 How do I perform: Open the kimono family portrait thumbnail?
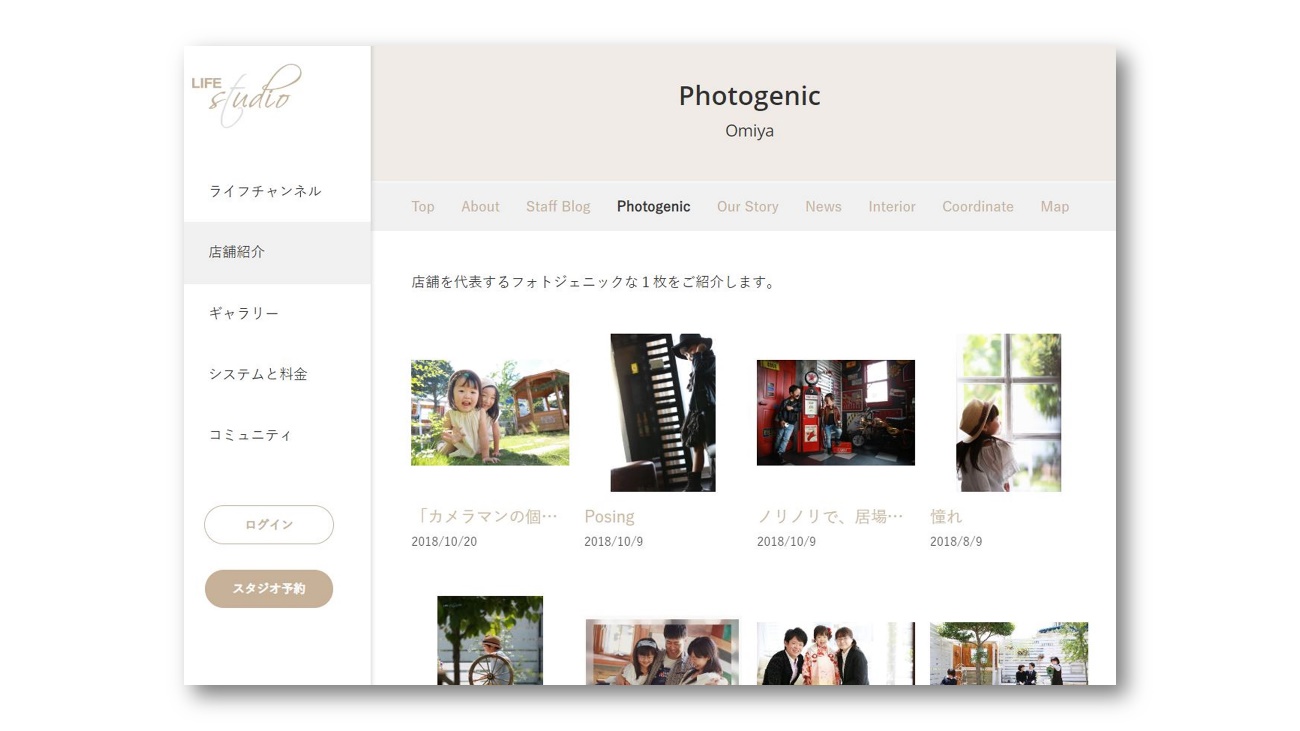(836, 653)
